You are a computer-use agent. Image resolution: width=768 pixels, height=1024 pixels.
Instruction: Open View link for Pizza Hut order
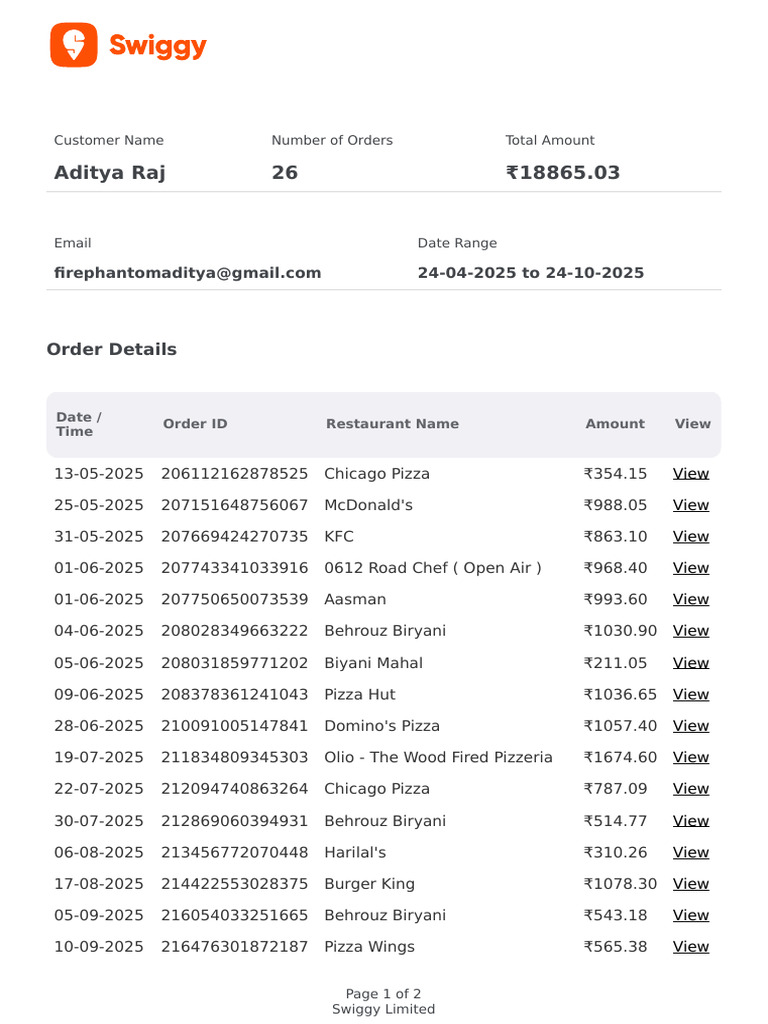click(x=691, y=694)
